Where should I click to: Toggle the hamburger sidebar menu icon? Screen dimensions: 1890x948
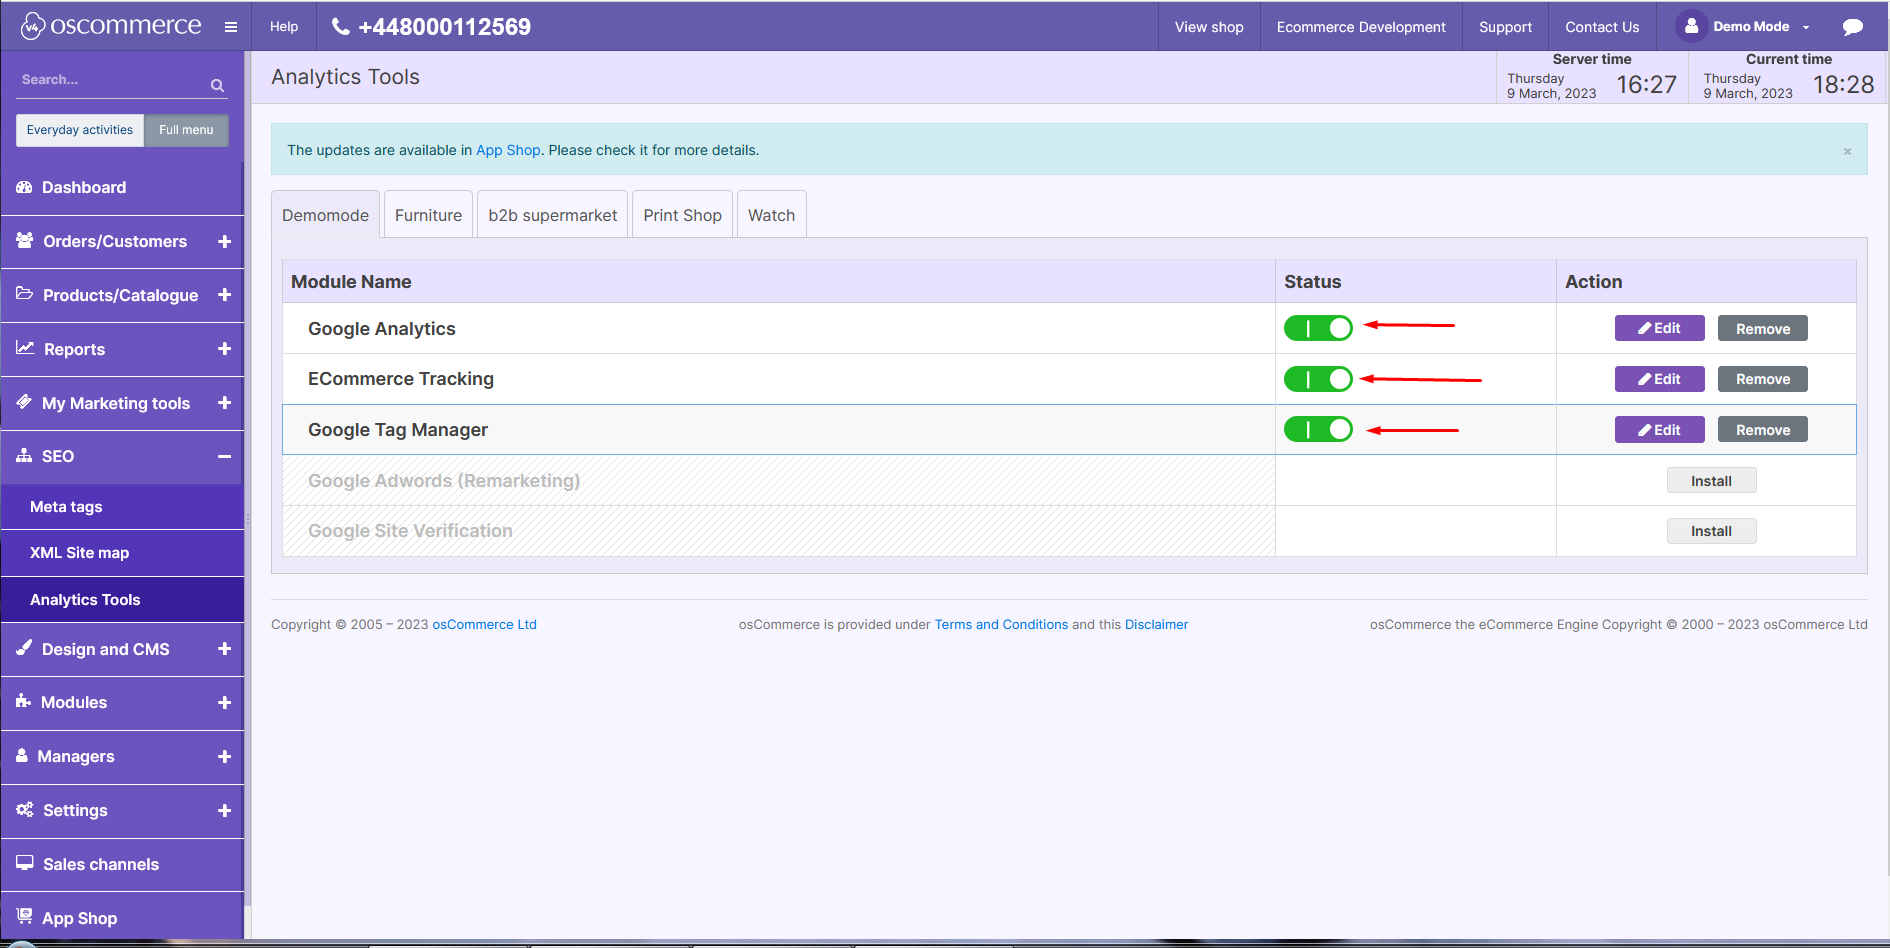[231, 27]
